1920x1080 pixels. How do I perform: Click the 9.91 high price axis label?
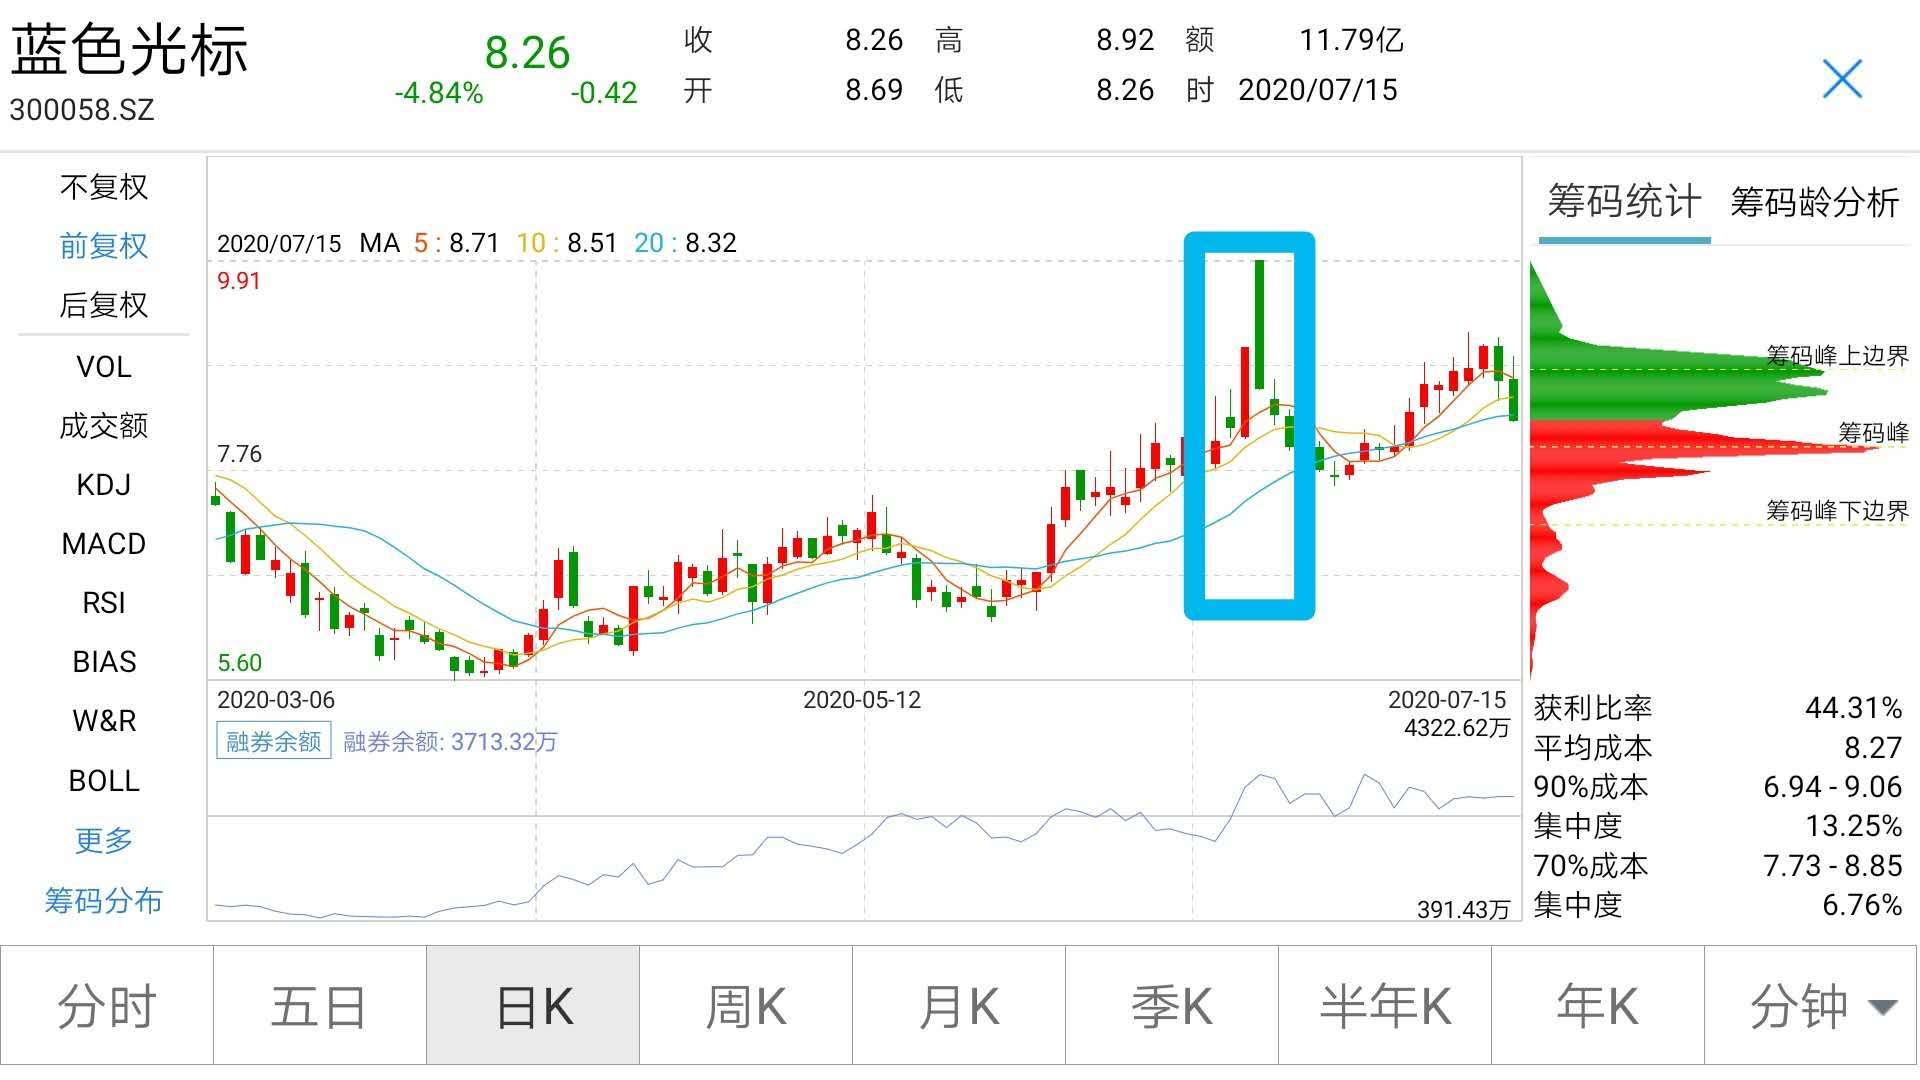[x=239, y=281]
